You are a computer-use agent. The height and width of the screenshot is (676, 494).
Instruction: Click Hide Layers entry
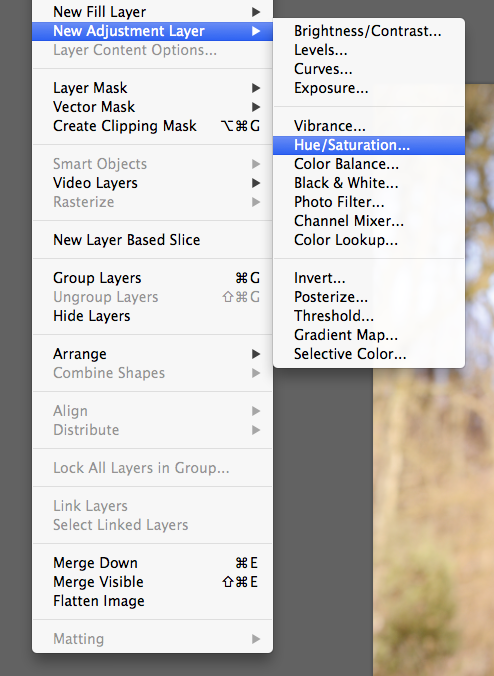tap(152, 316)
